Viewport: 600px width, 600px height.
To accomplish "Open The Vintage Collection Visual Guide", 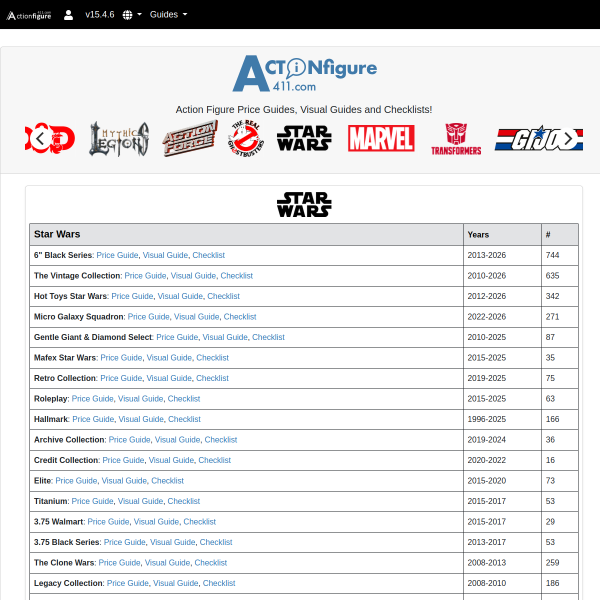I will 193,276.
